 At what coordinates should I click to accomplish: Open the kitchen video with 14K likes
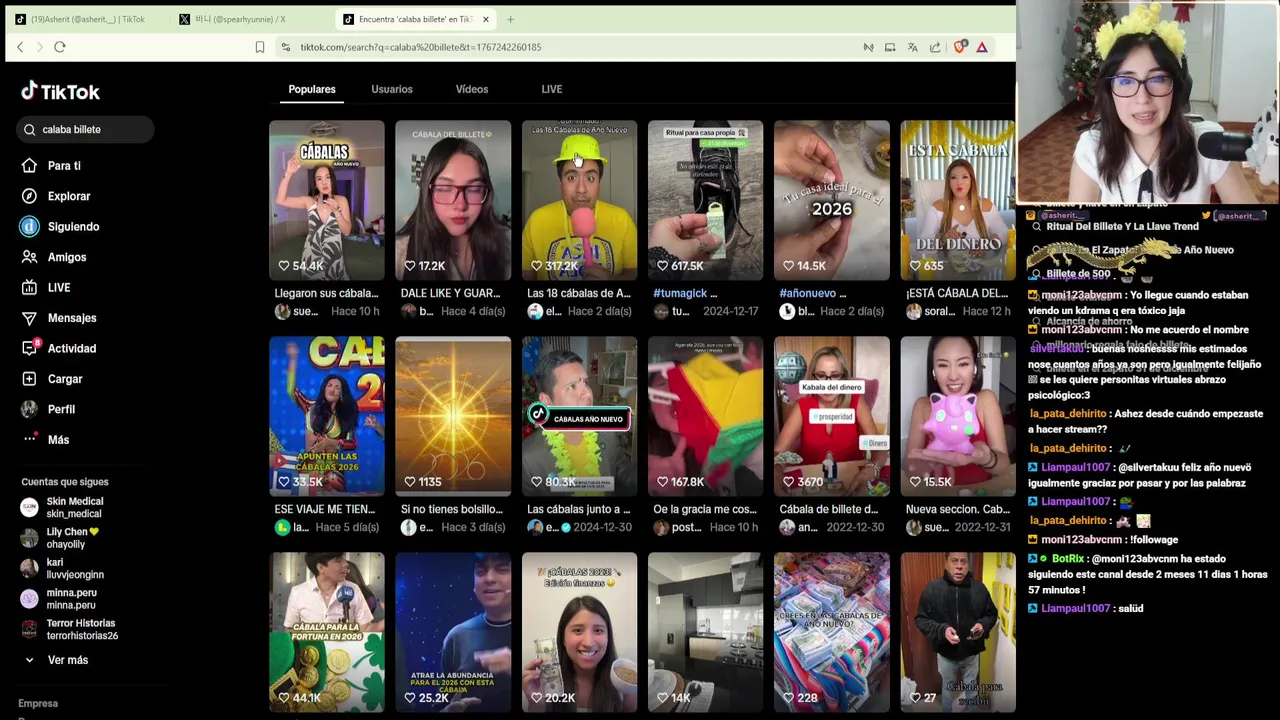pos(705,632)
